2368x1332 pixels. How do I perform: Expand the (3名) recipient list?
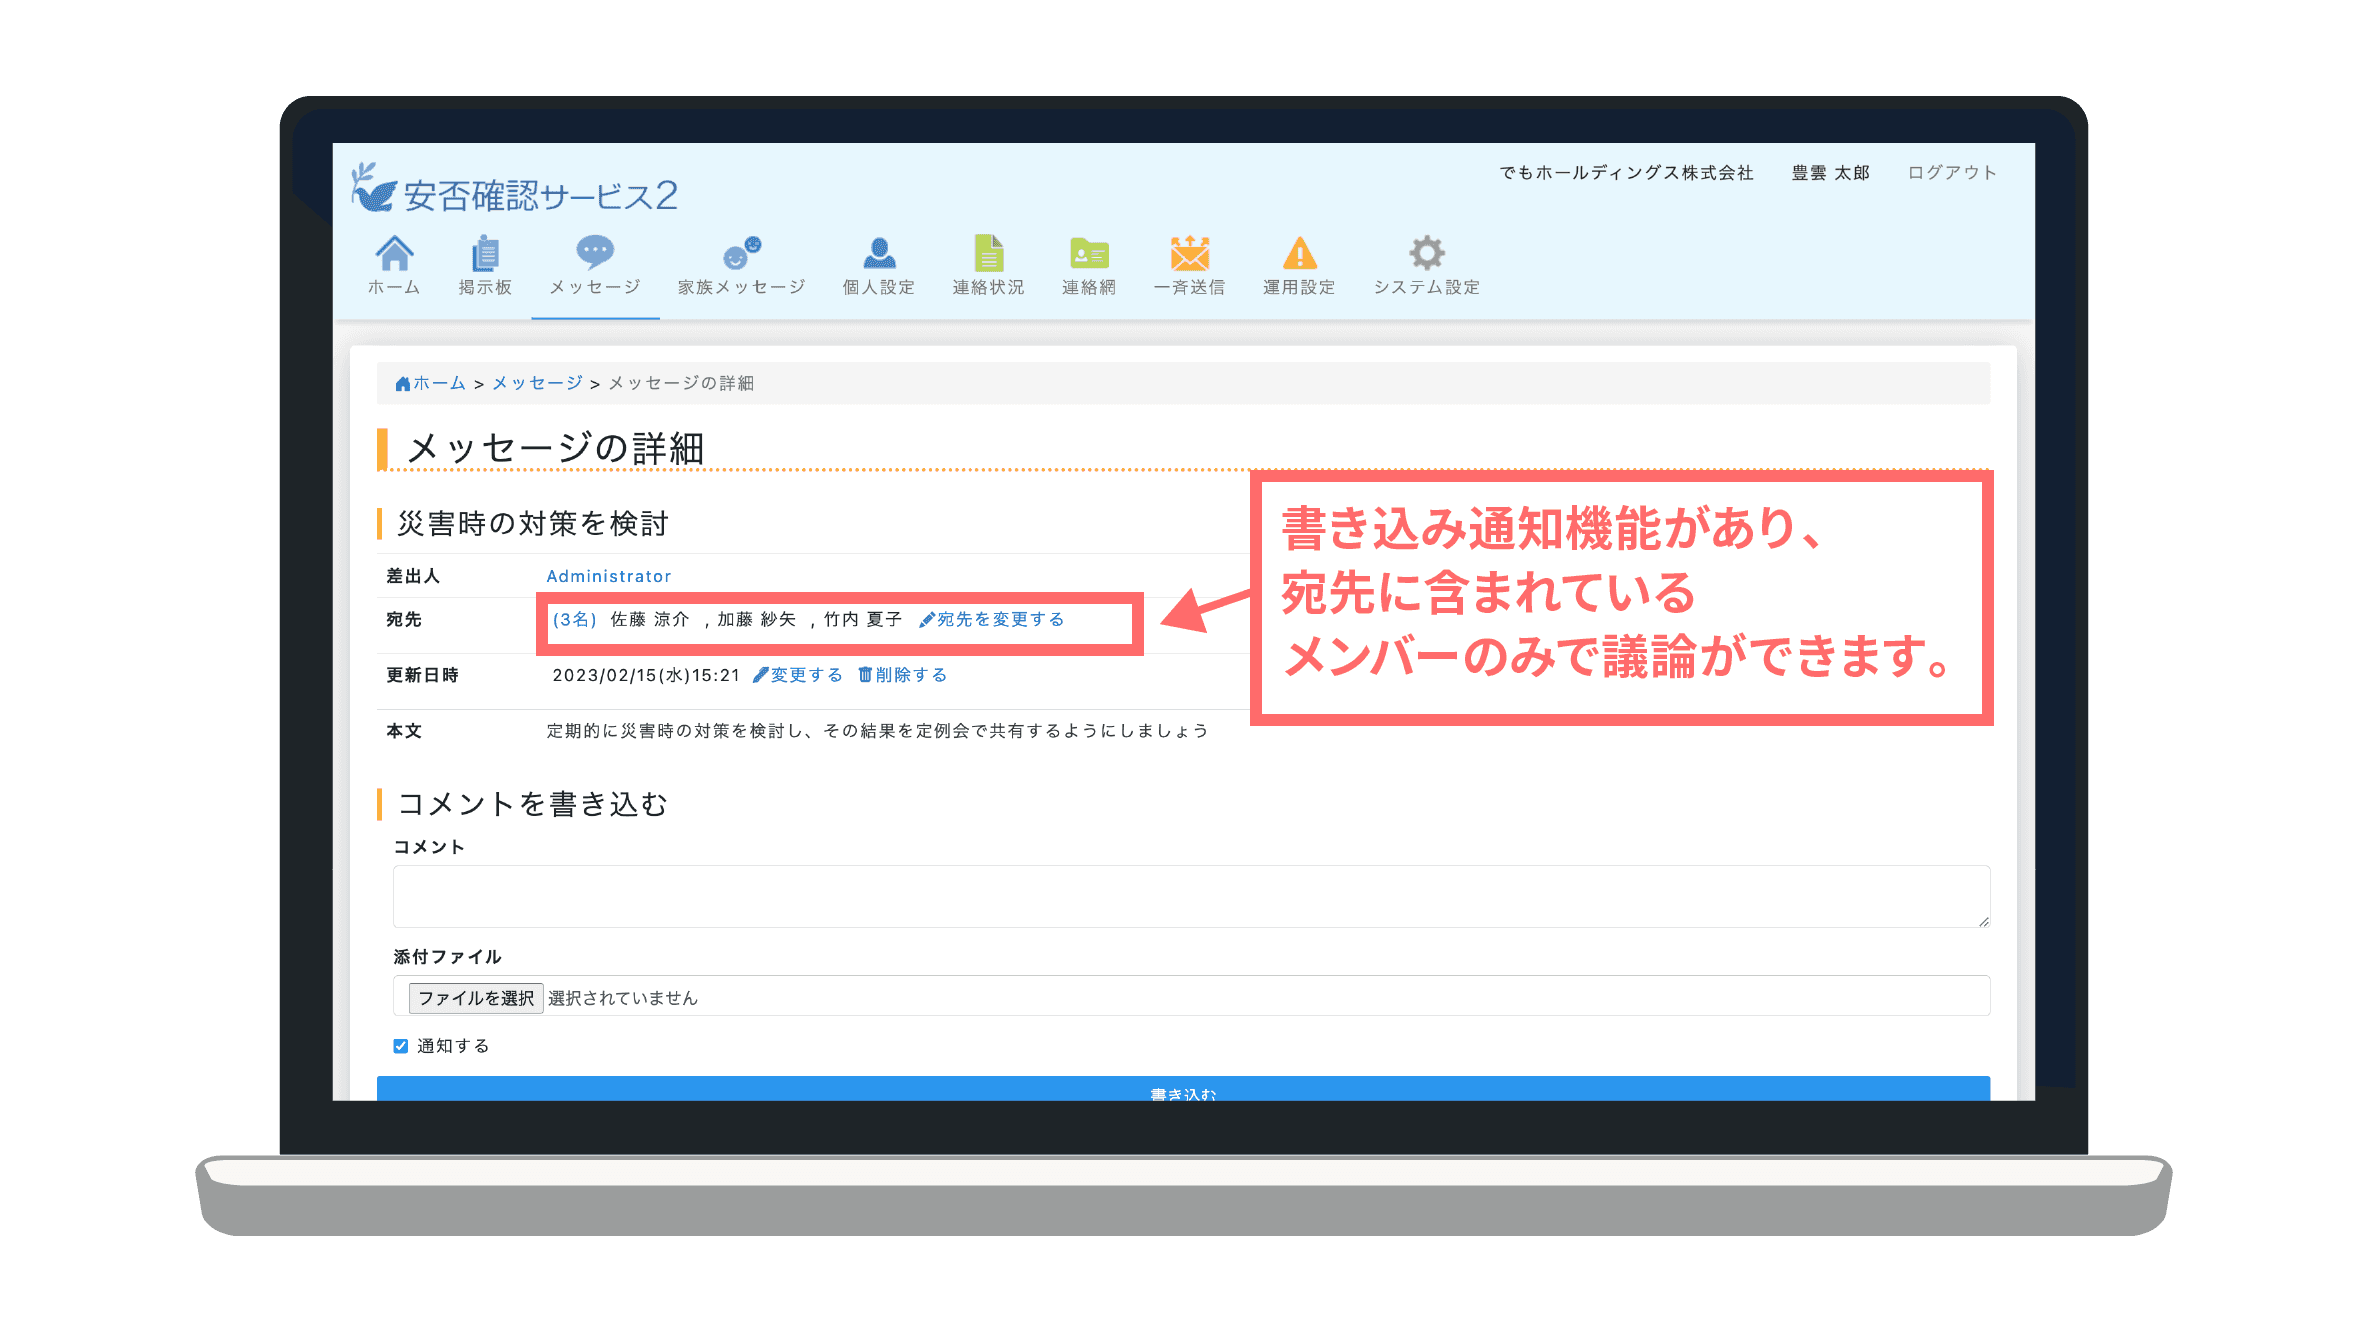575,619
